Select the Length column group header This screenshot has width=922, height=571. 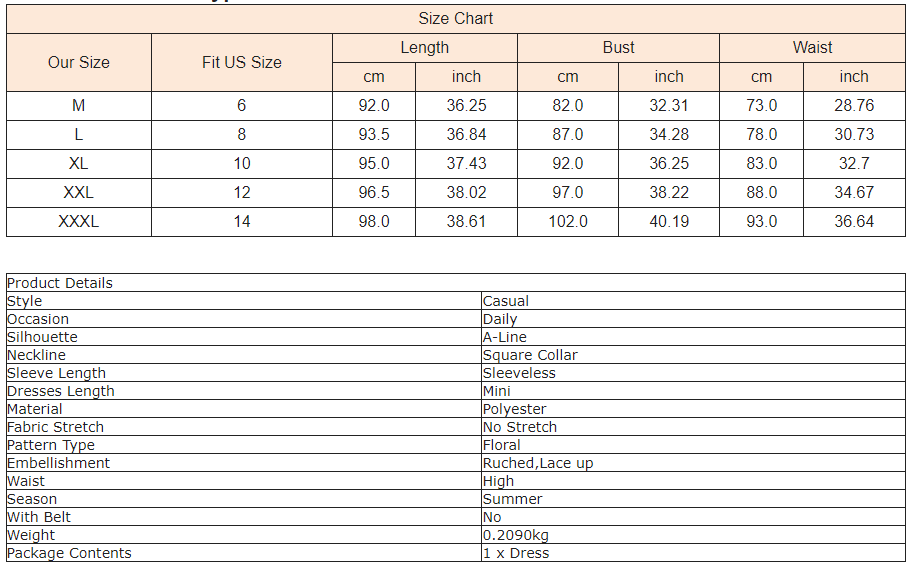click(425, 48)
